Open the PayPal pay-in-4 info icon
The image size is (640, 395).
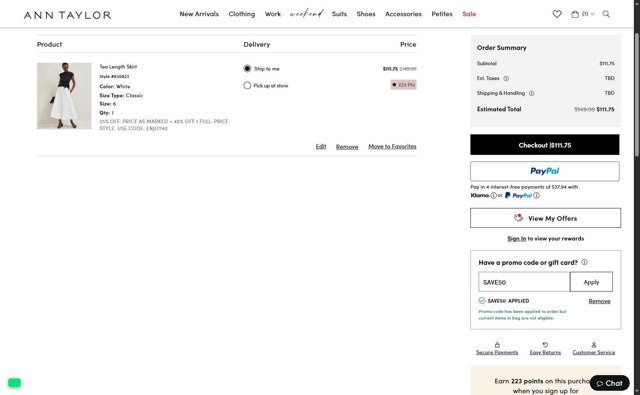click(536, 195)
